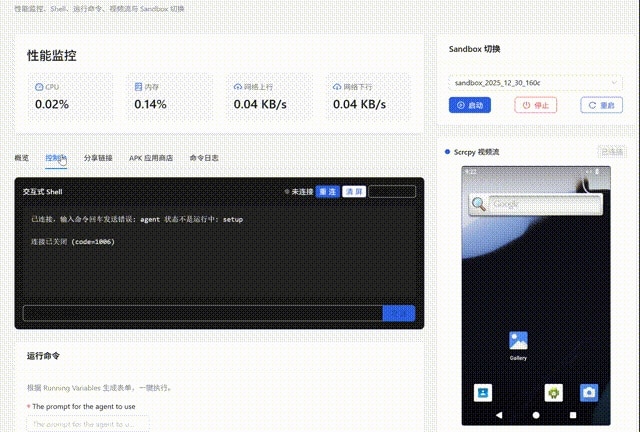
Task: Open the green Android app icon in the dock
Action: (553, 393)
